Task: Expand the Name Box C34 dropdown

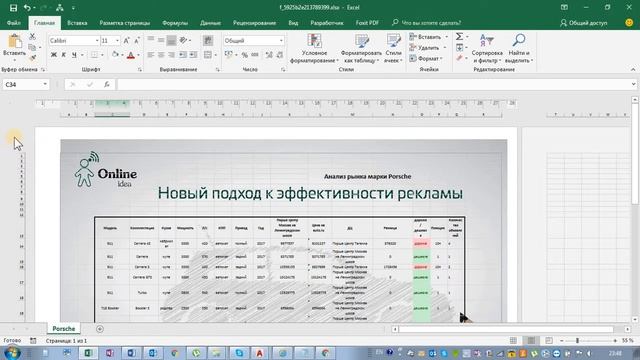Action: 45,84
